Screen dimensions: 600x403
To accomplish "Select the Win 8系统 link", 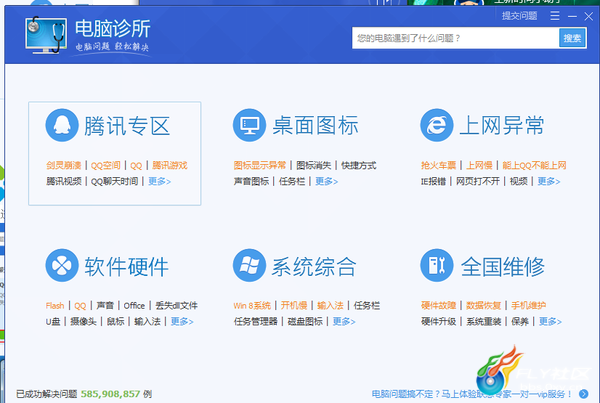I will click(x=252, y=305).
